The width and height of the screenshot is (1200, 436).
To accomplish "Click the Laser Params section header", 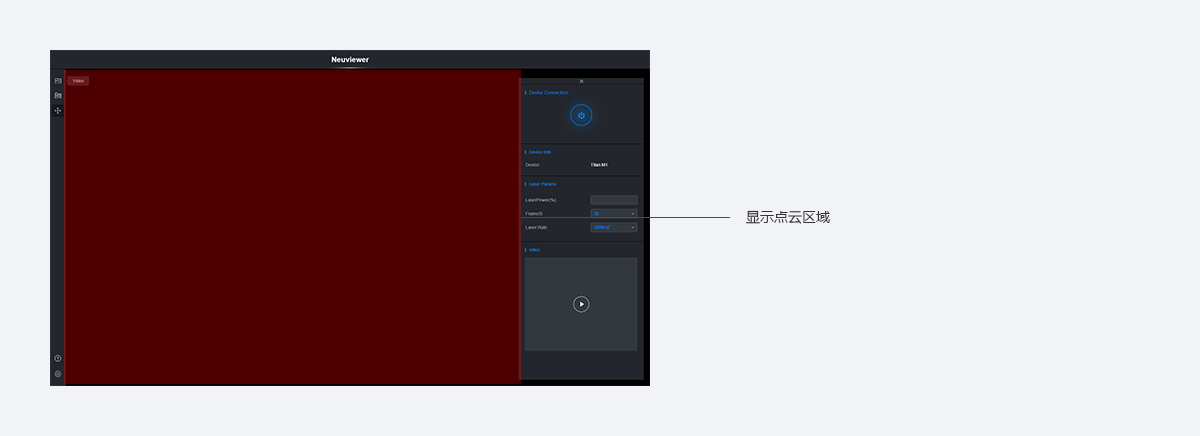I will click(543, 184).
